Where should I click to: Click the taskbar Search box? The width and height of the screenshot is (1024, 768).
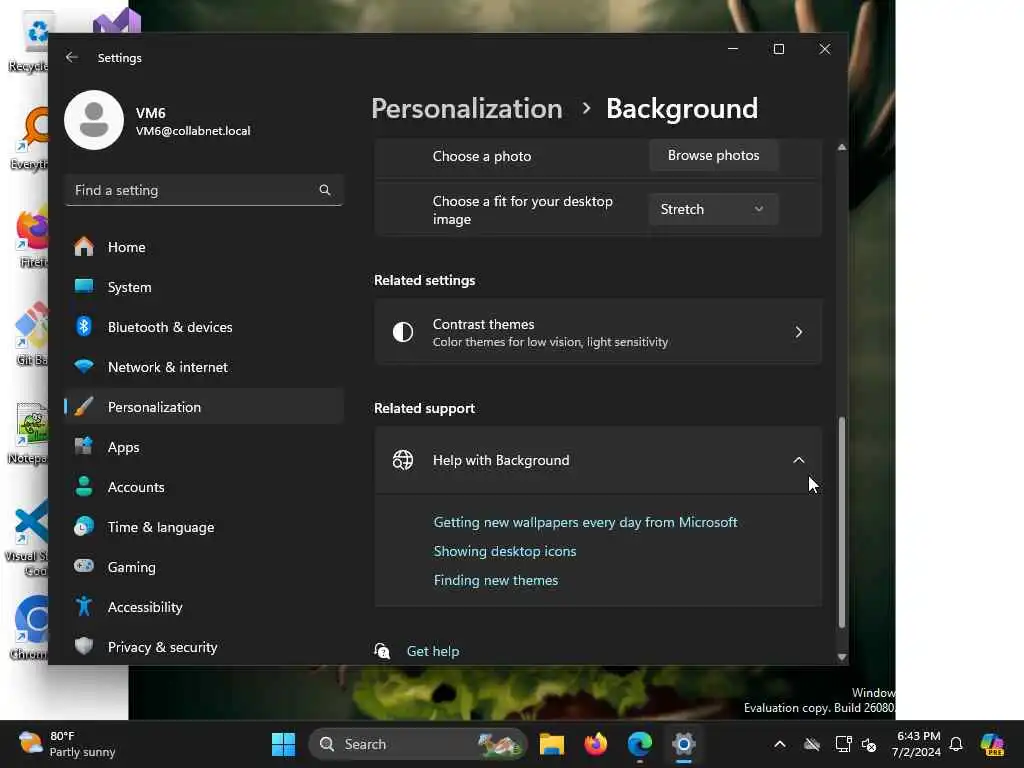[x=418, y=744]
